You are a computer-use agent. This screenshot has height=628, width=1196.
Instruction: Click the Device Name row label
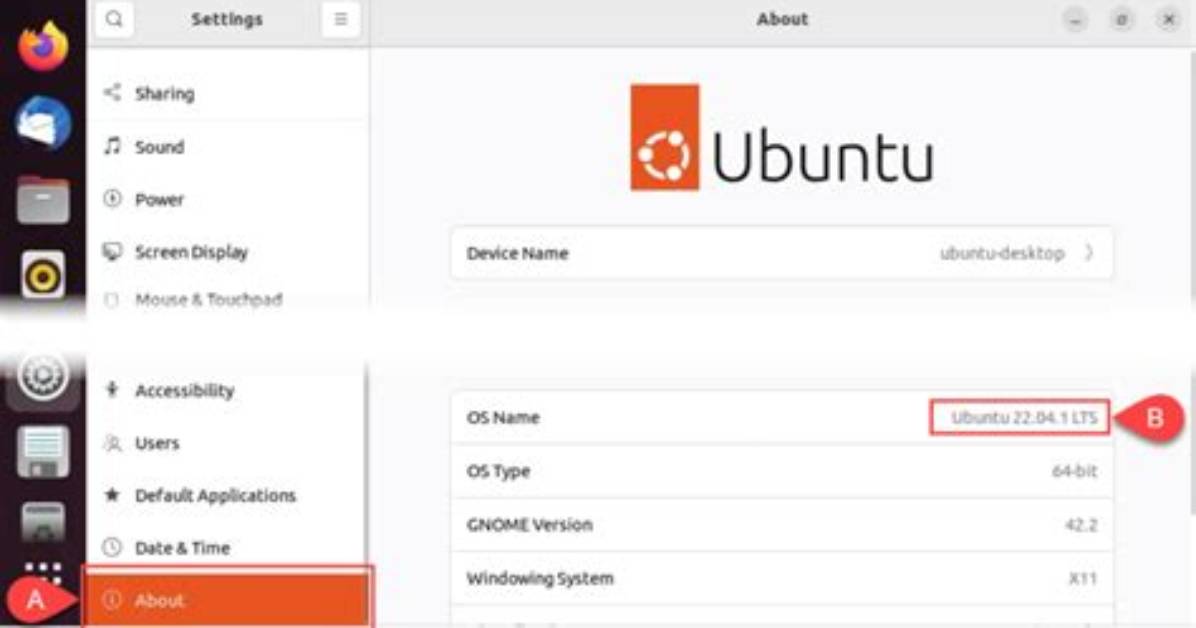click(517, 253)
